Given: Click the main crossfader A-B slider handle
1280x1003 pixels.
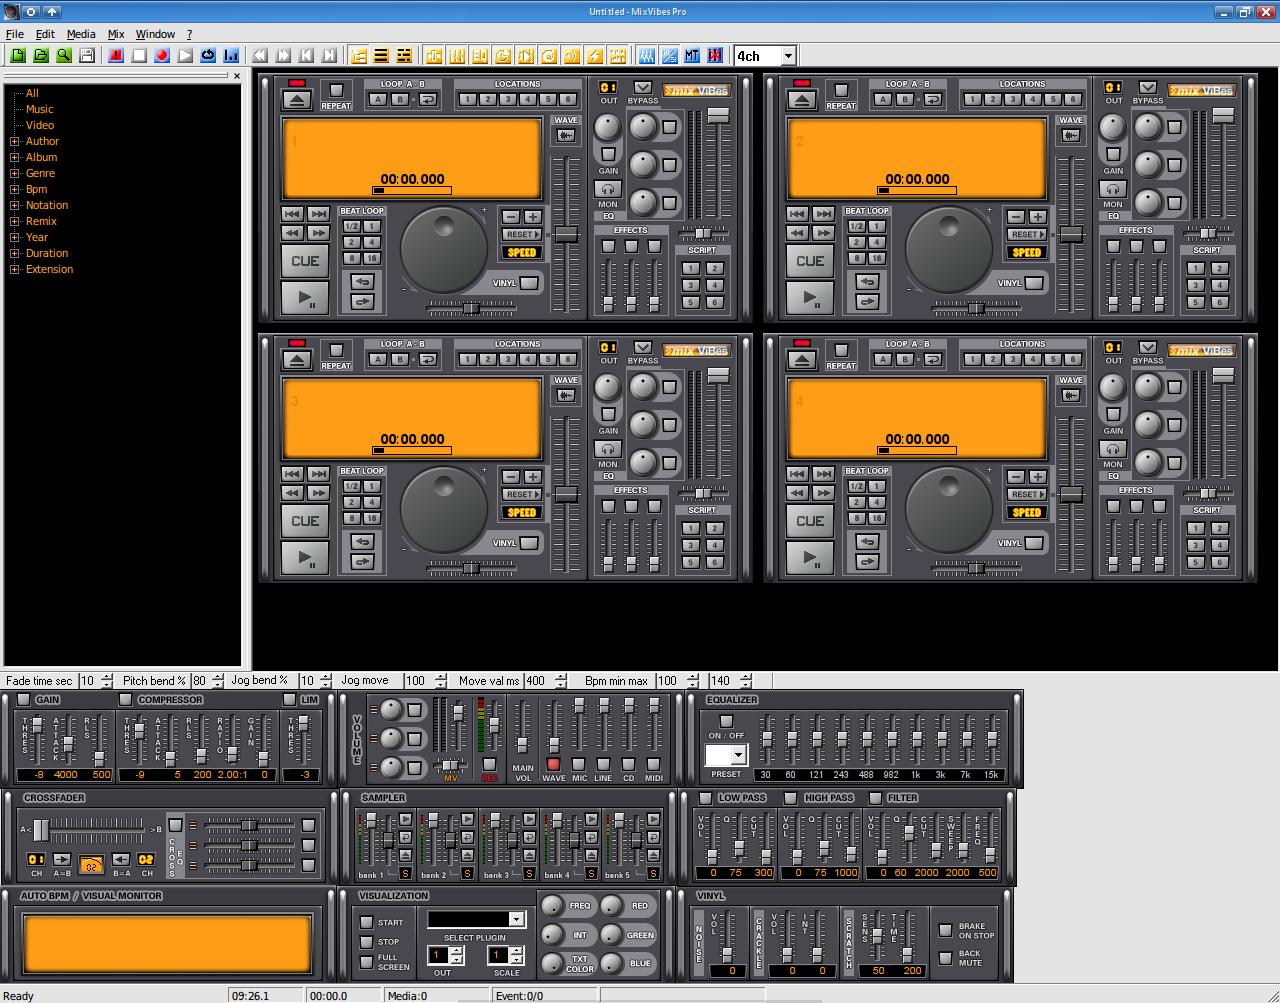Looking at the screenshot, I should (x=41, y=829).
